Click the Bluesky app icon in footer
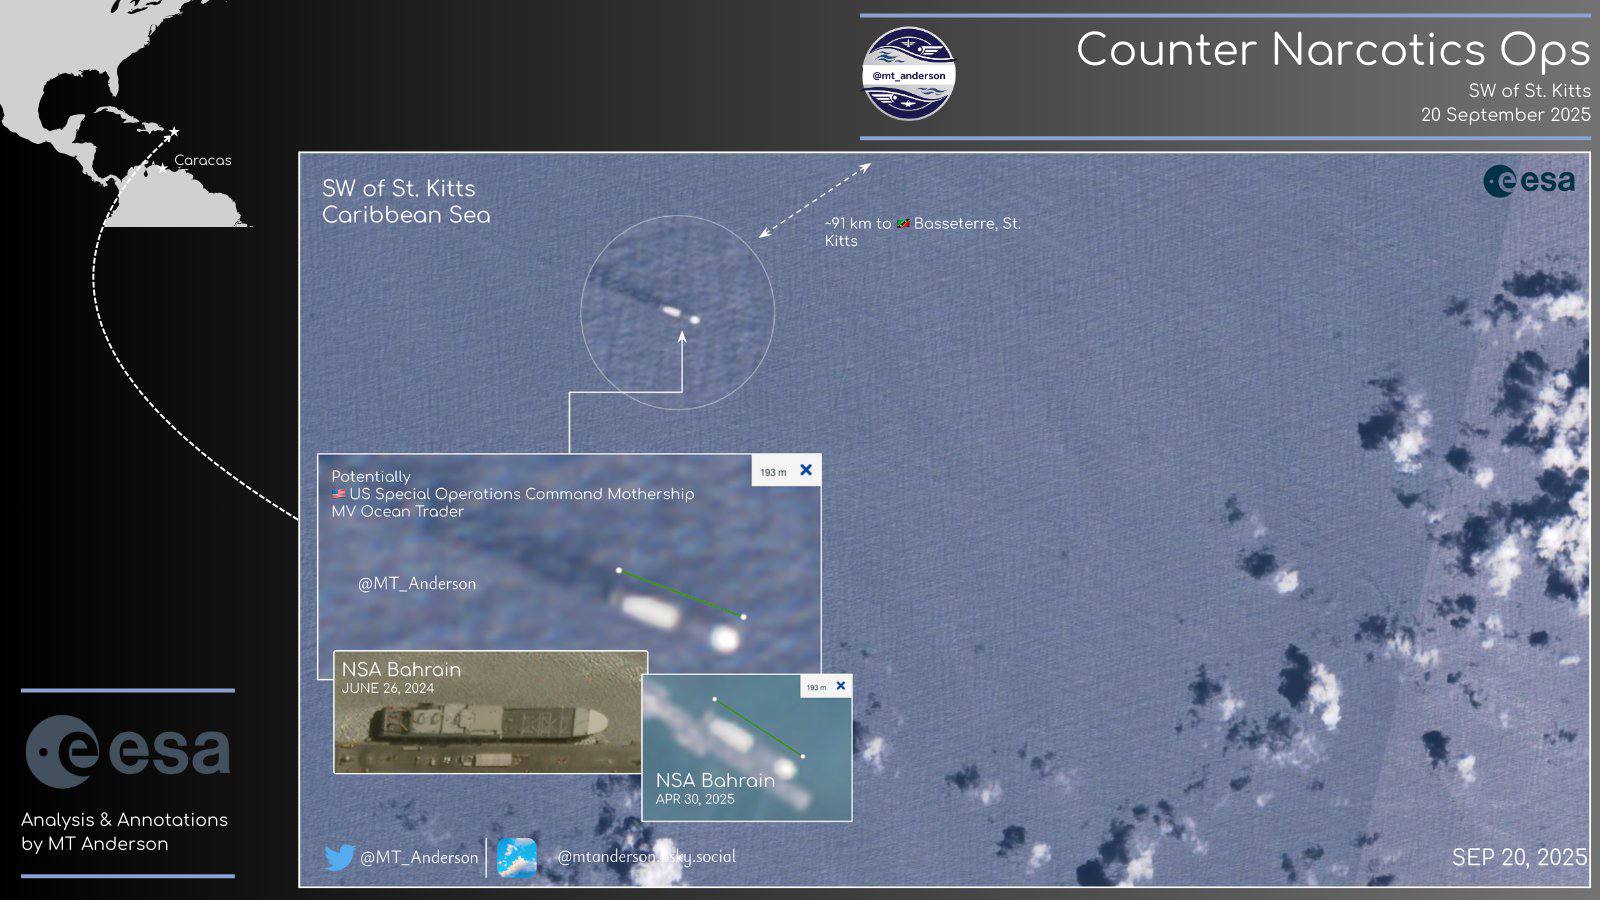This screenshot has height=900, width=1600. [517, 858]
